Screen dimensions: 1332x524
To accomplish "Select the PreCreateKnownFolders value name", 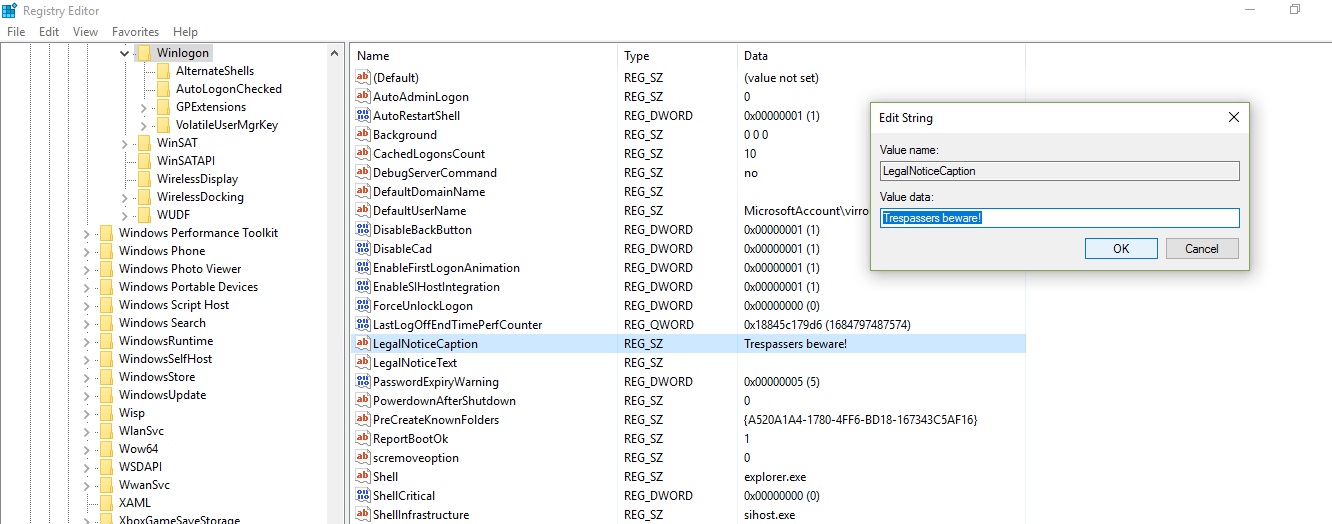I will [x=435, y=420].
